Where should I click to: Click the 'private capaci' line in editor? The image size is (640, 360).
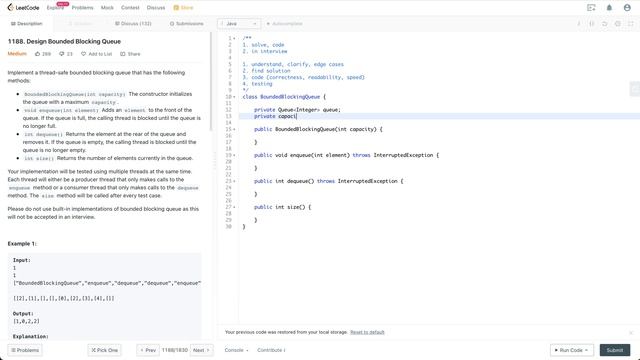point(276,116)
